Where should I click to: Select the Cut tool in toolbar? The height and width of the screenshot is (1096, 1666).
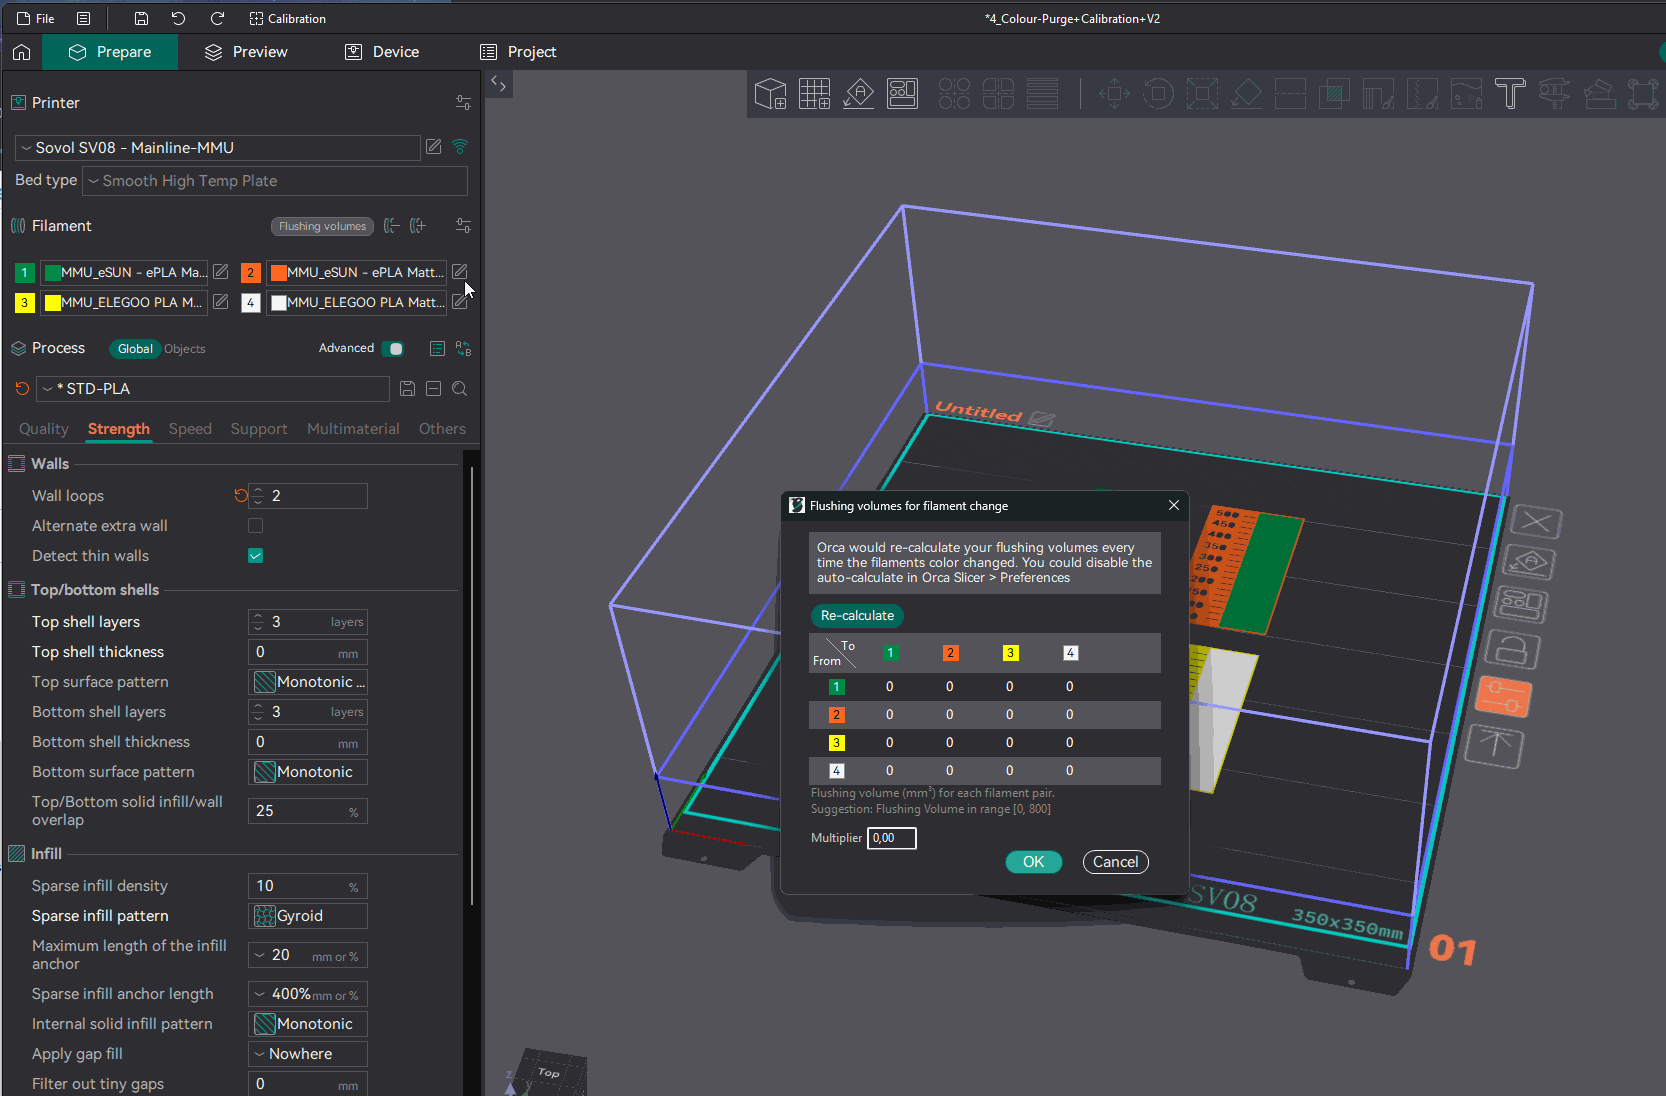(x=1290, y=94)
